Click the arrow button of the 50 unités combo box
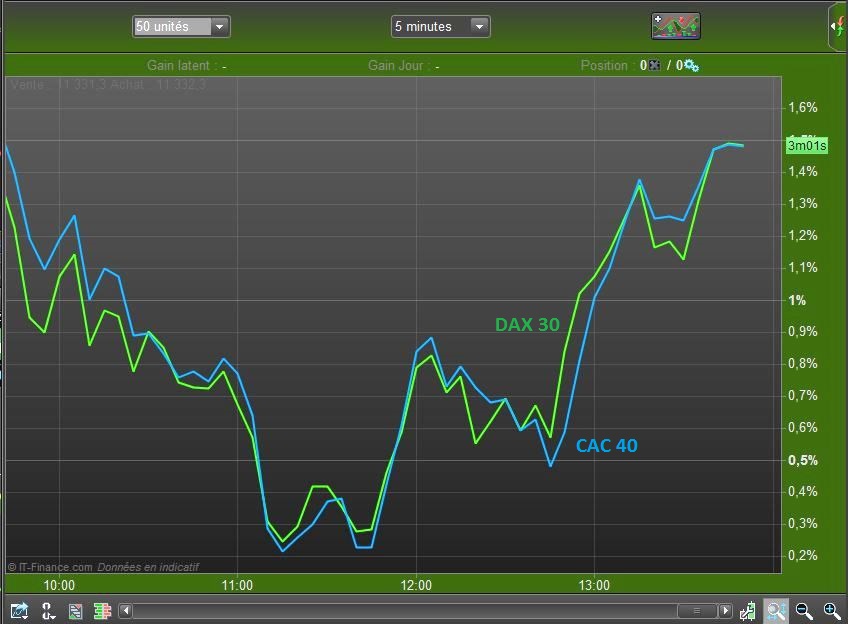 click(x=220, y=26)
